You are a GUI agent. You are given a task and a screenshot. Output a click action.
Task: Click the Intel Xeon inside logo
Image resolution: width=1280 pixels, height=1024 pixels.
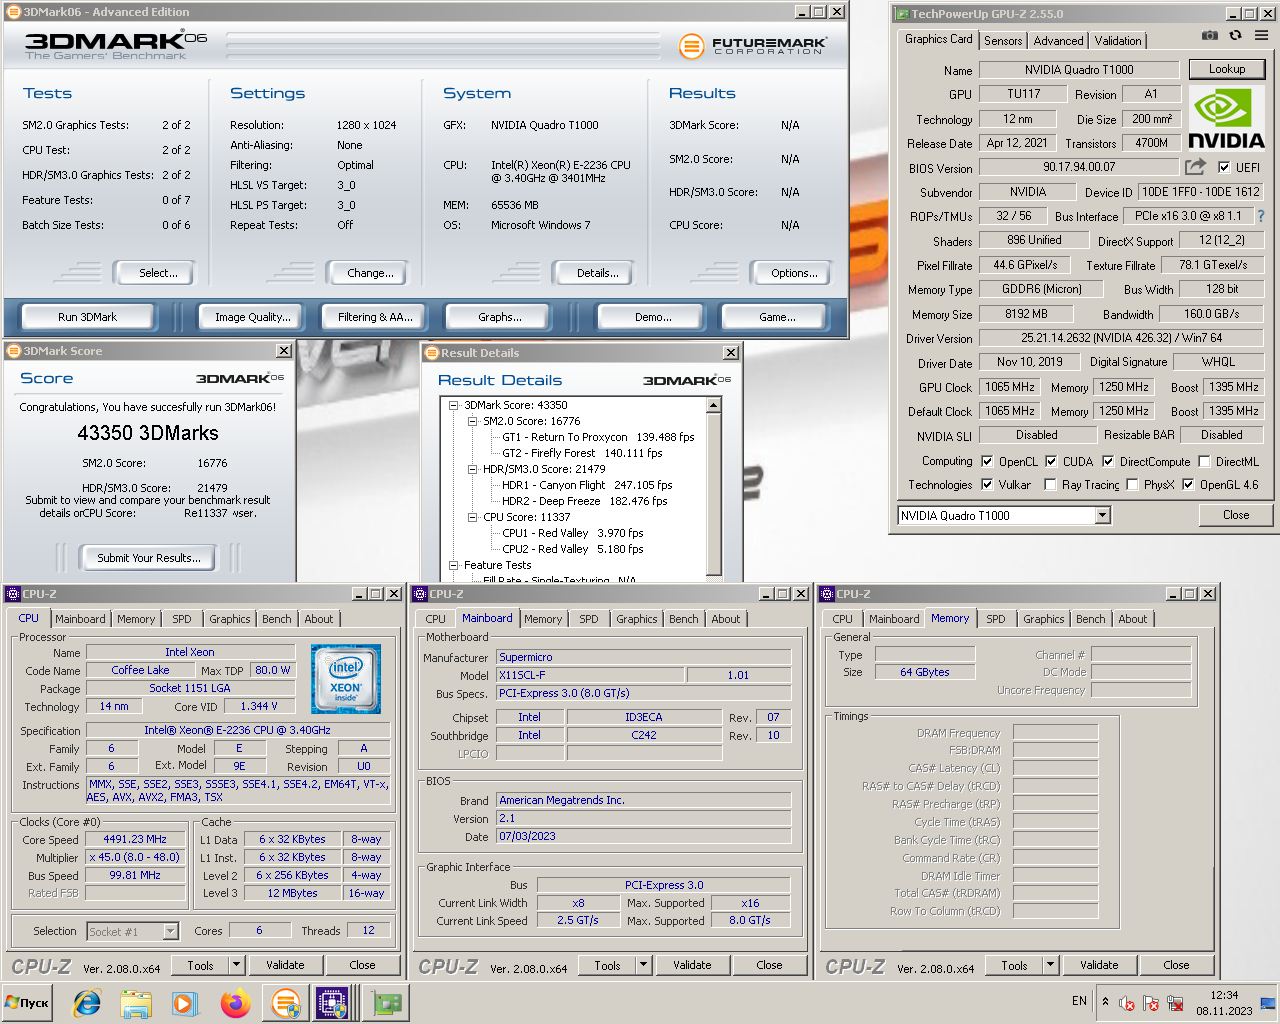coord(346,680)
